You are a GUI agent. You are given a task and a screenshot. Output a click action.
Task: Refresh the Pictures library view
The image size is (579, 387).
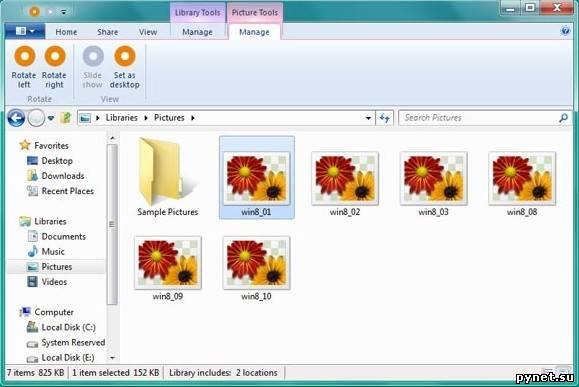[x=384, y=118]
